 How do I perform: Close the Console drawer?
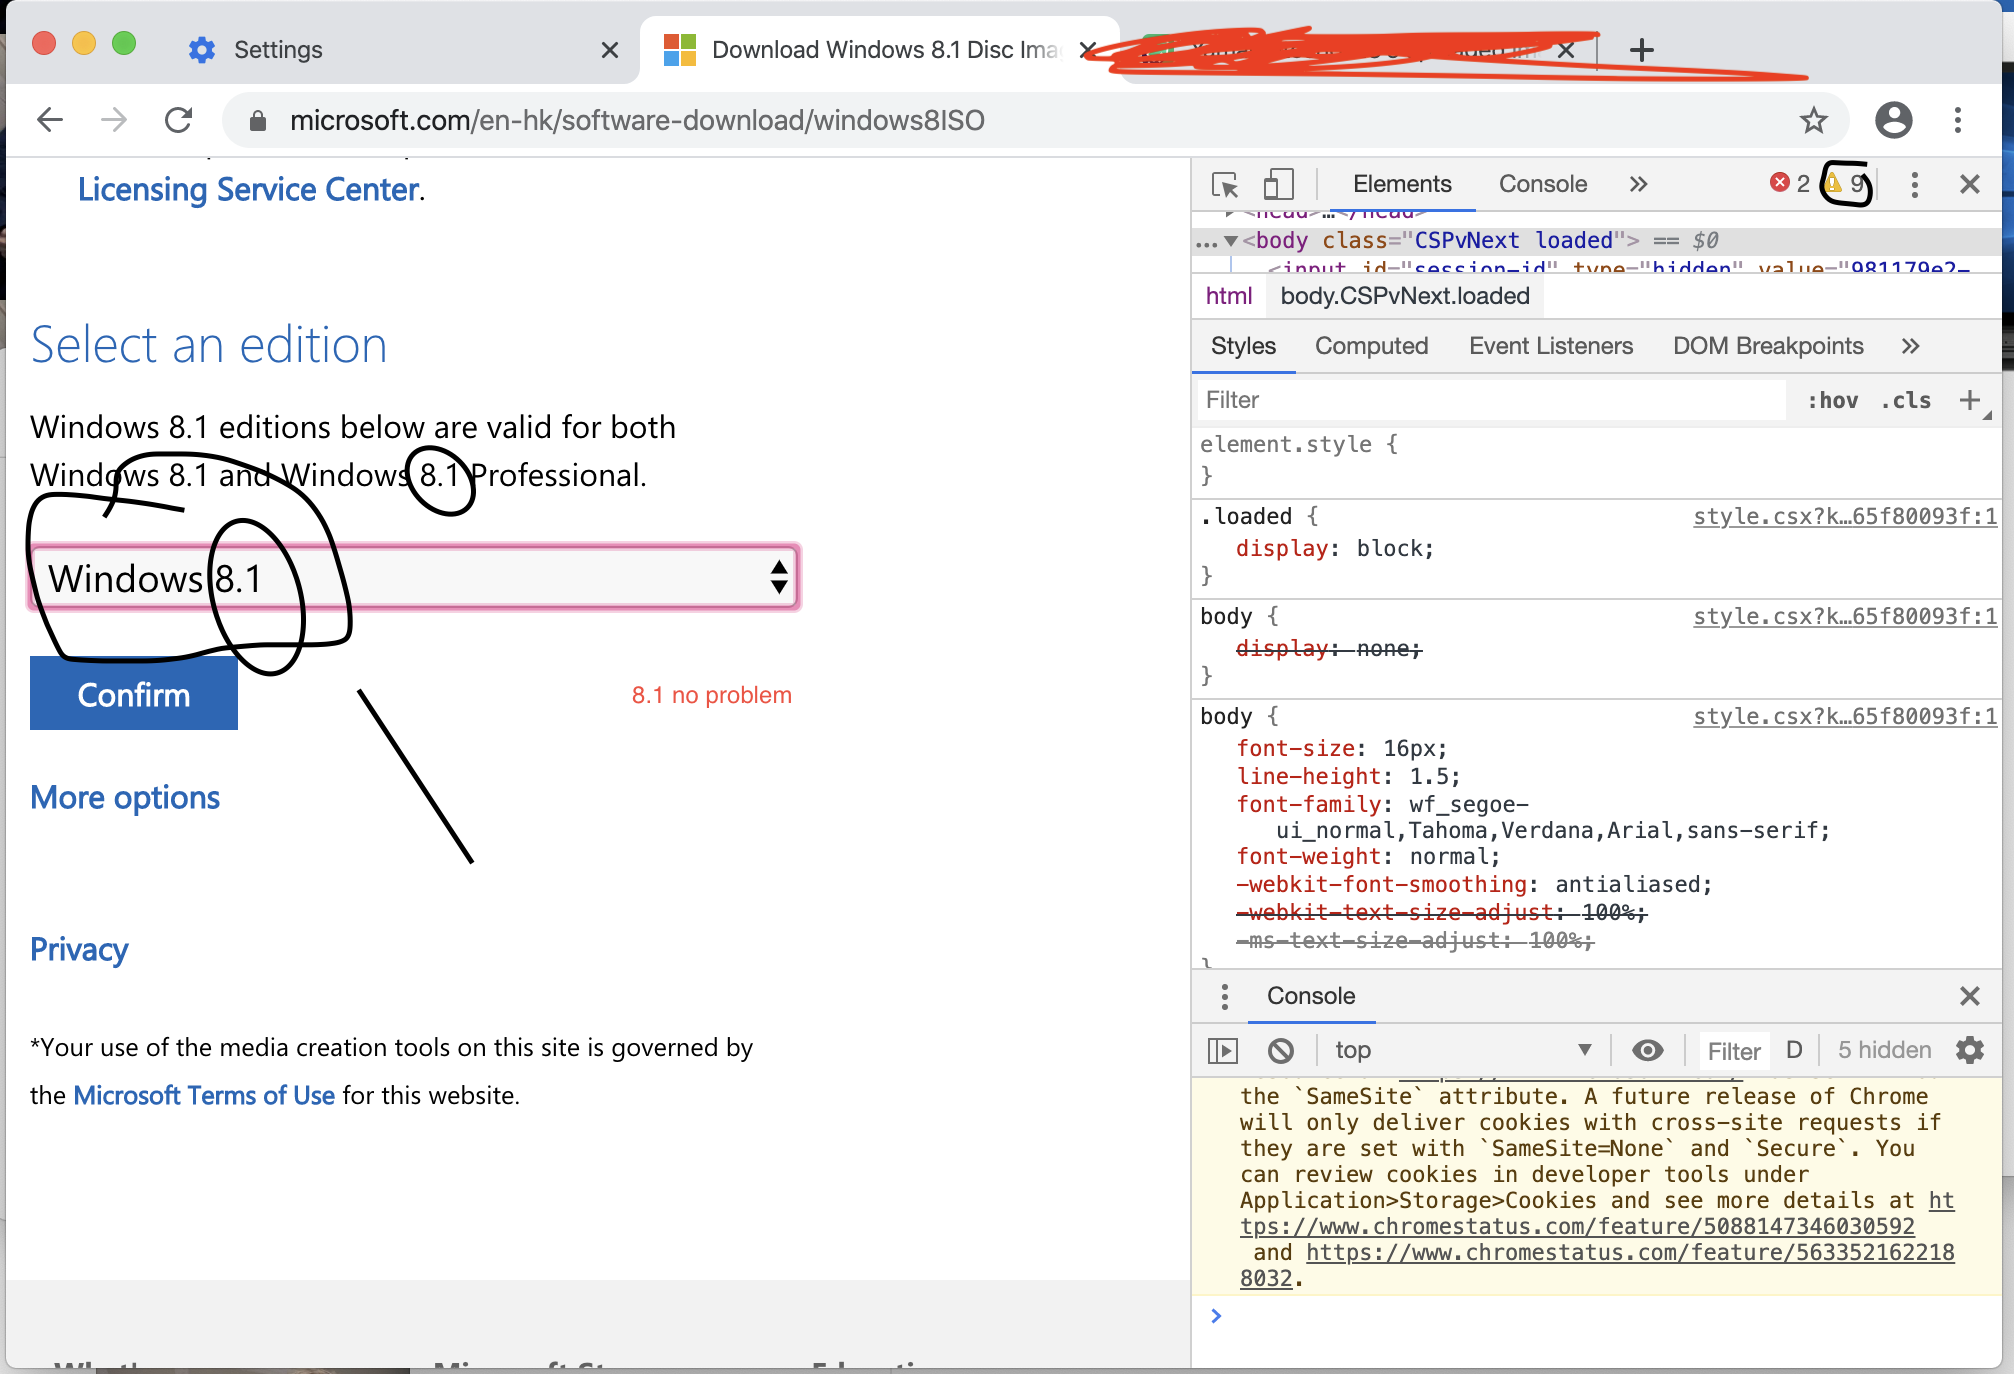coord(1969,996)
